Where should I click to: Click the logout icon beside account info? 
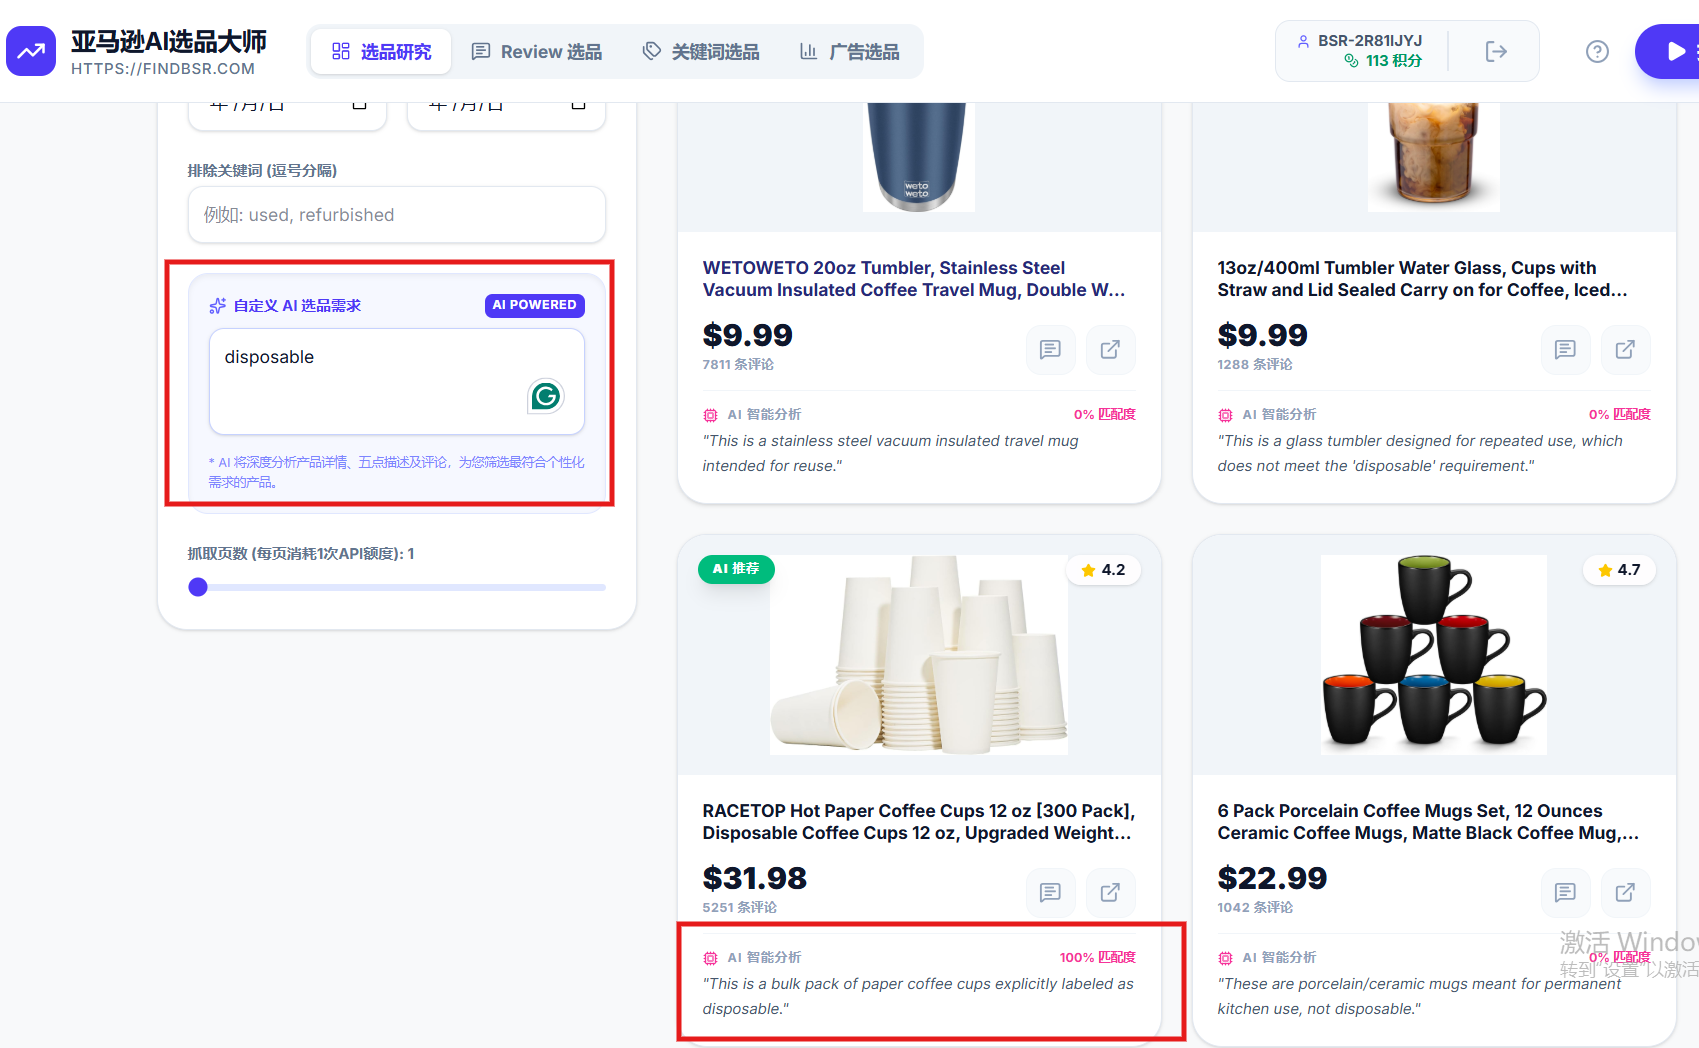(x=1496, y=52)
